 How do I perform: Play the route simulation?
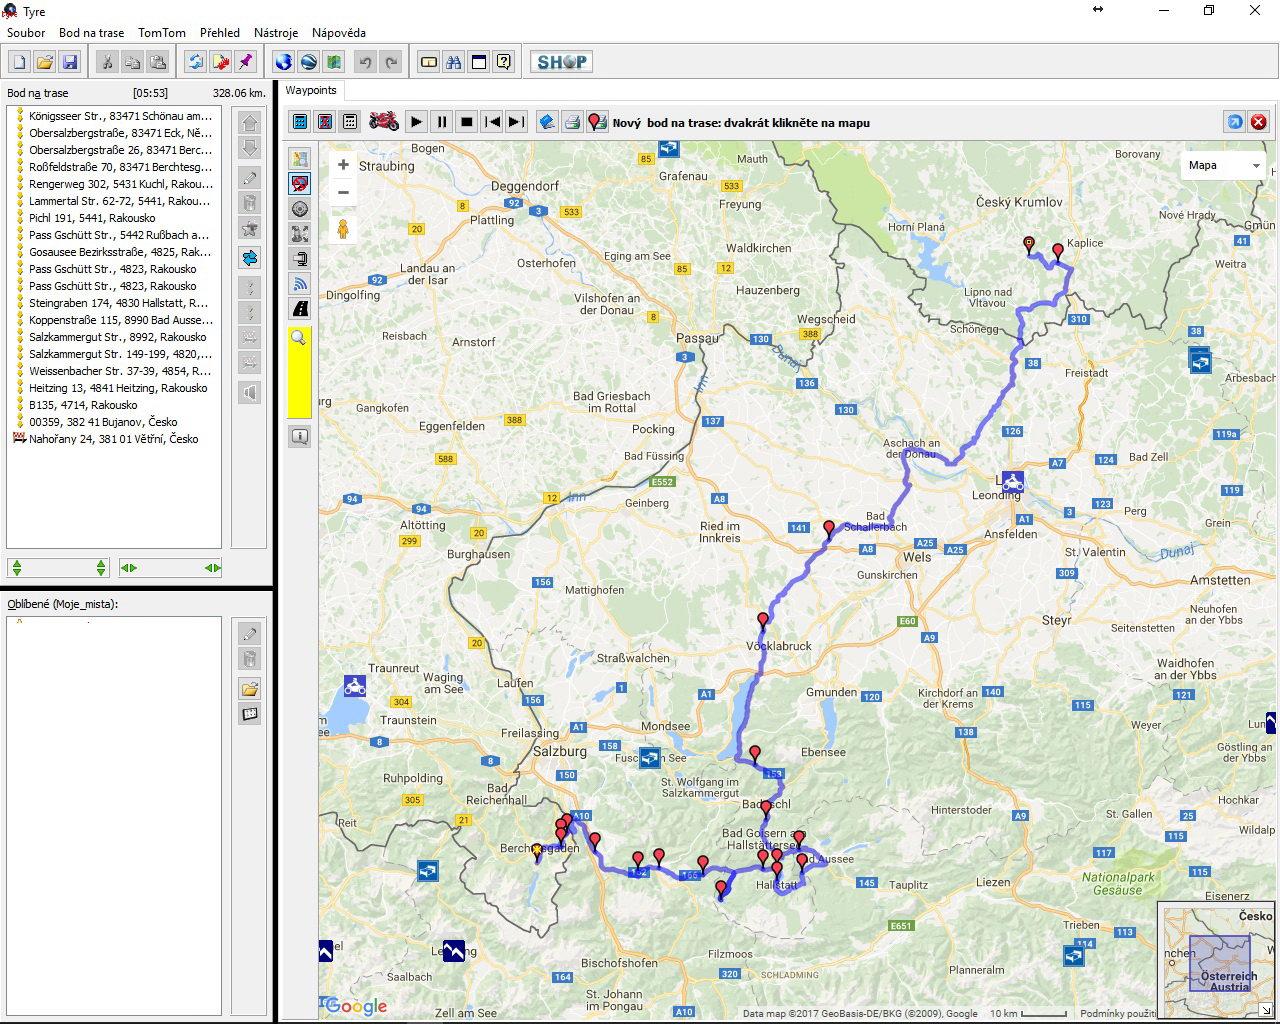coord(417,122)
